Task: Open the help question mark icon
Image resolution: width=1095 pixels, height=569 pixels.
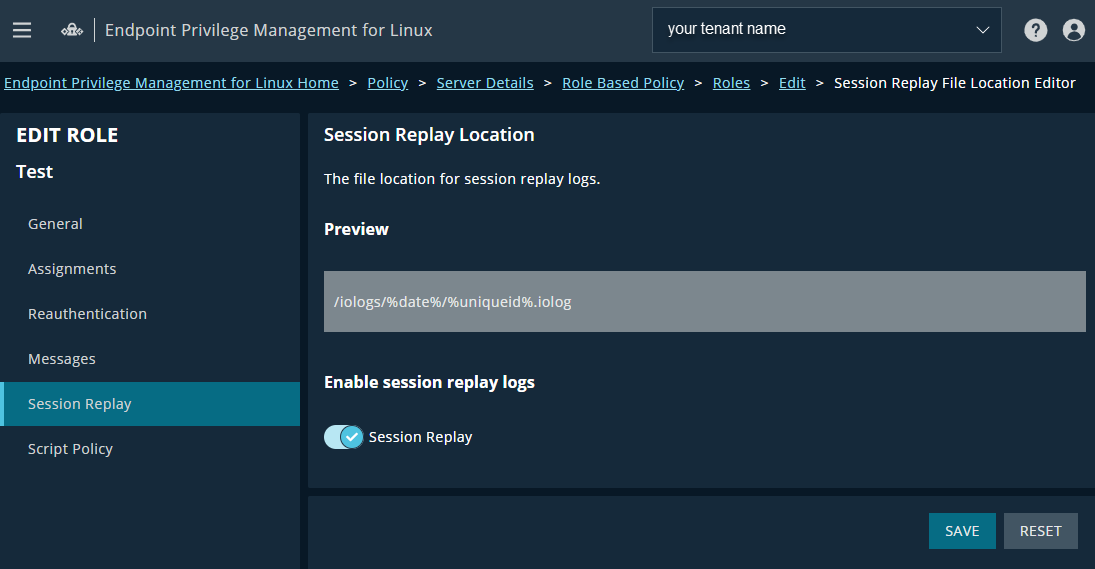Action: coord(1035,30)
